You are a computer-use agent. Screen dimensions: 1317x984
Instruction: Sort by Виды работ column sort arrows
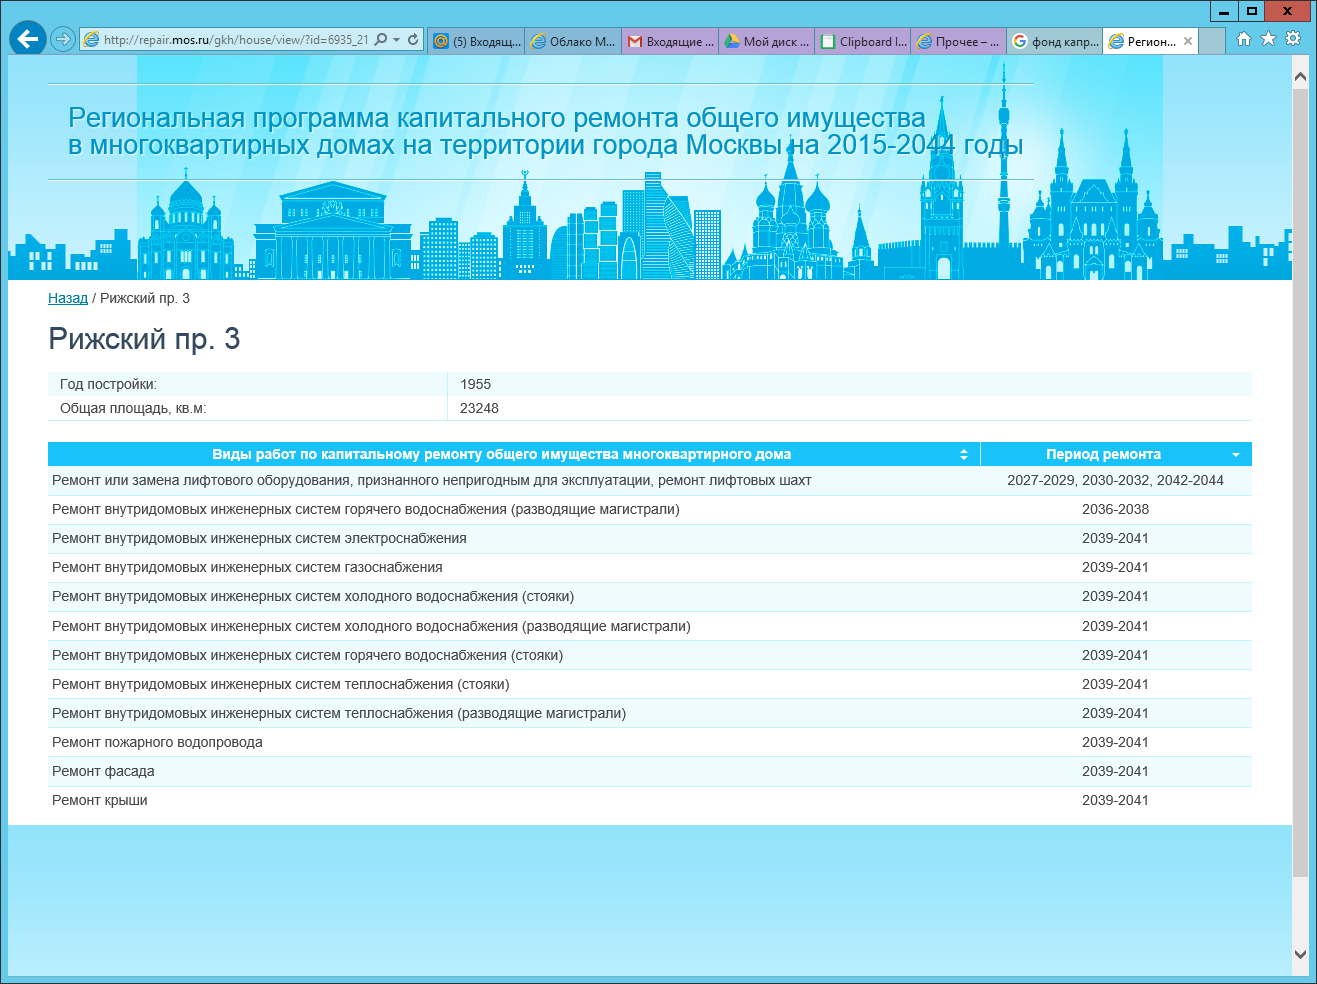tap(964, 454)
